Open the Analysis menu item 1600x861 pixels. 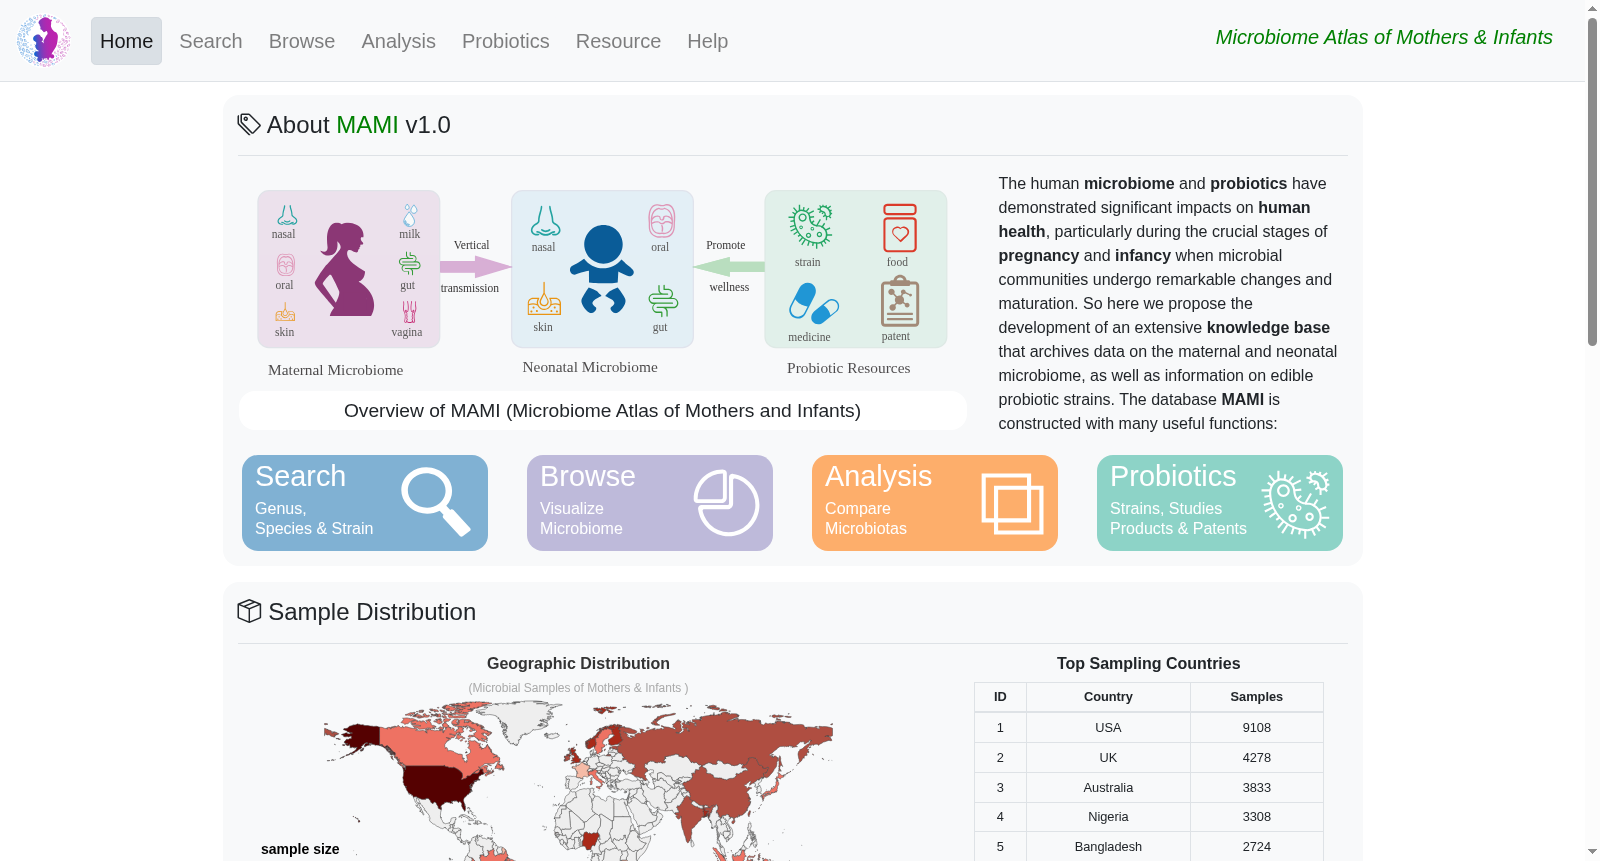pos(398,41)
